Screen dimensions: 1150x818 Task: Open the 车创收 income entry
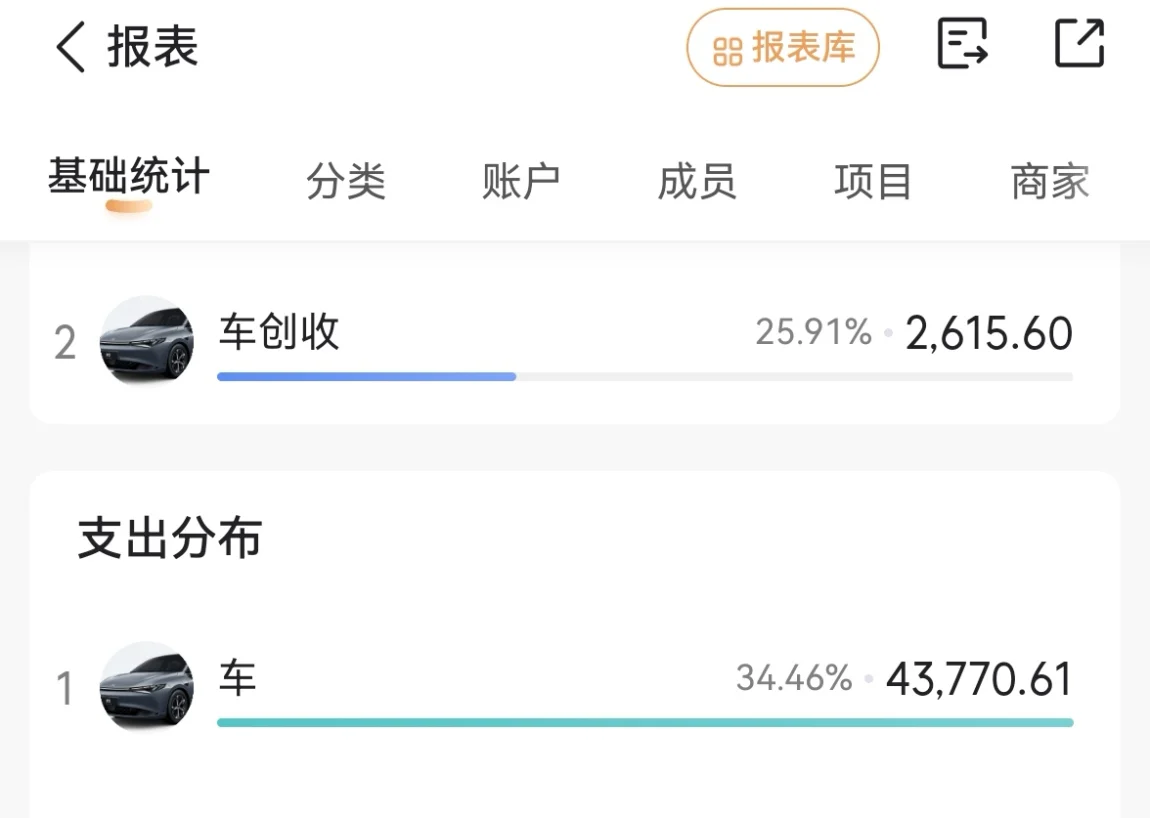279,332
